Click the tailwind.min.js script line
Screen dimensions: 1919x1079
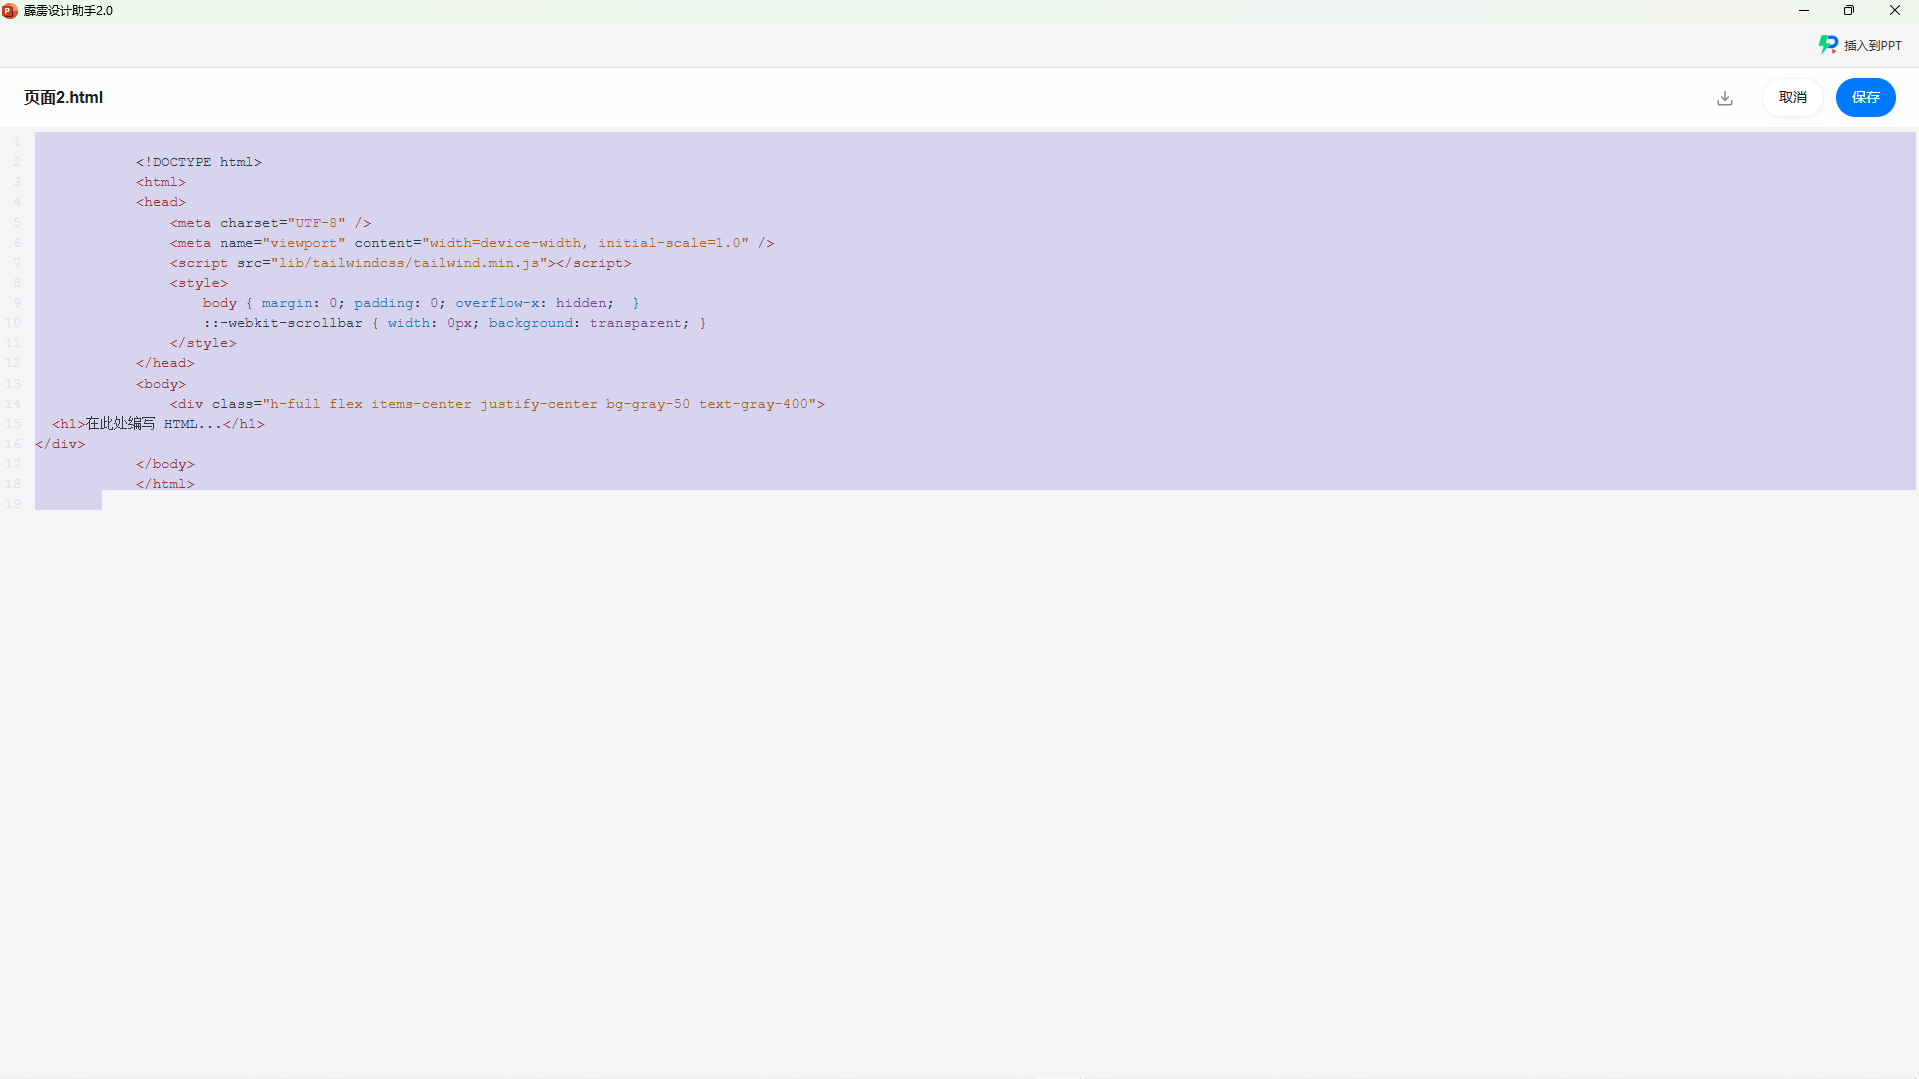(x=400, y=263)
